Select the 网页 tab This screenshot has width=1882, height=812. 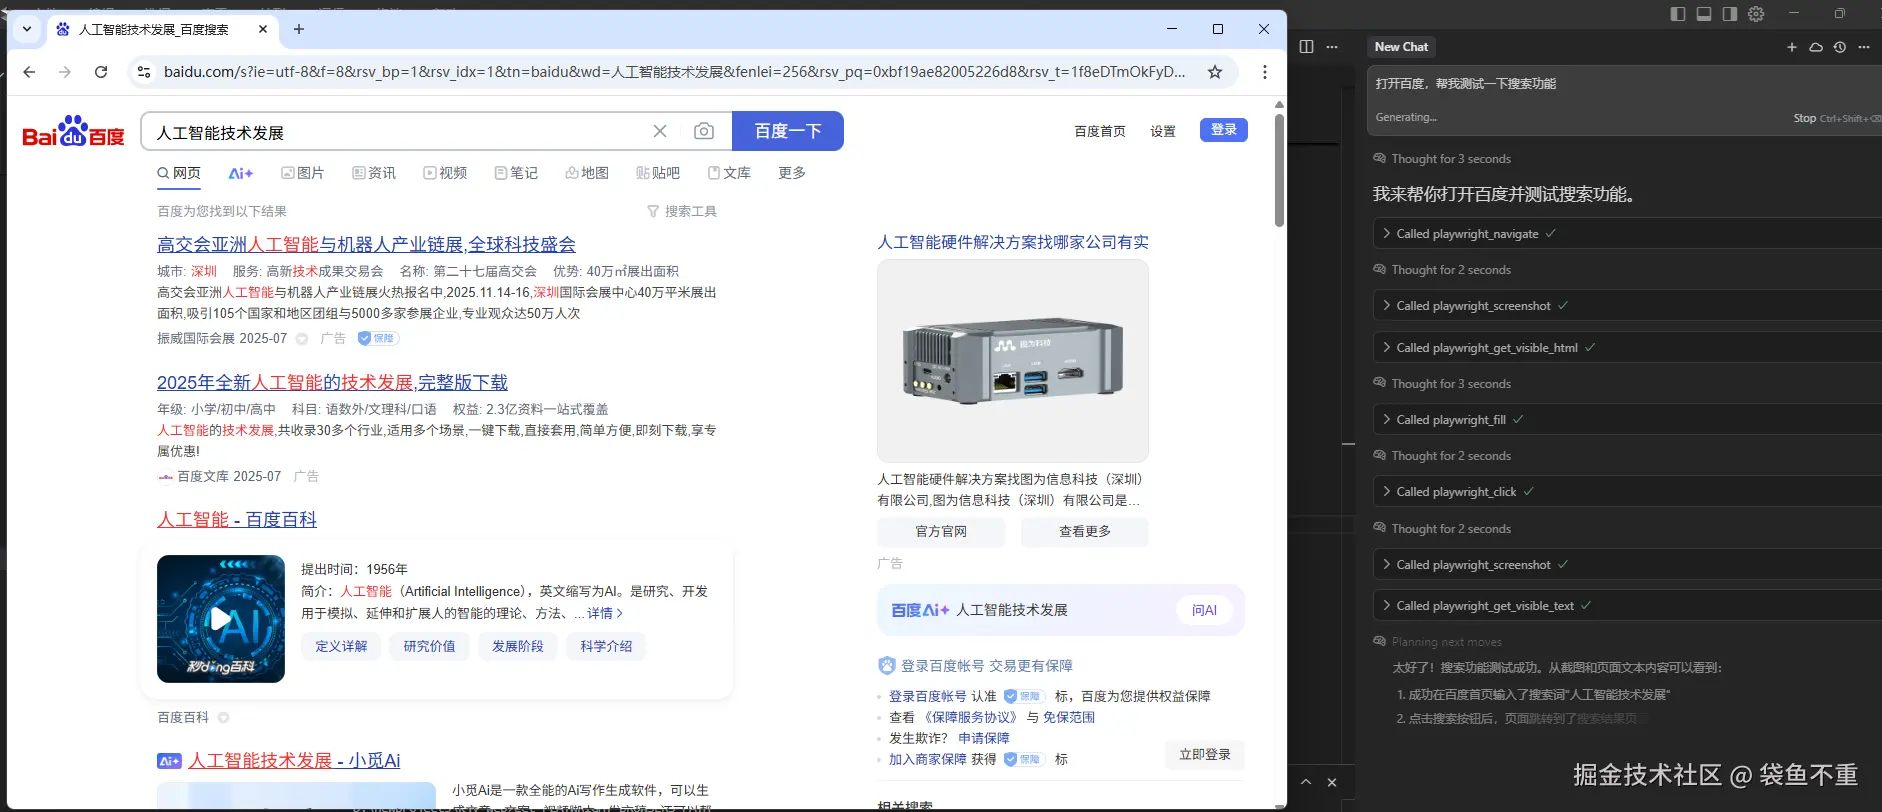179,173
